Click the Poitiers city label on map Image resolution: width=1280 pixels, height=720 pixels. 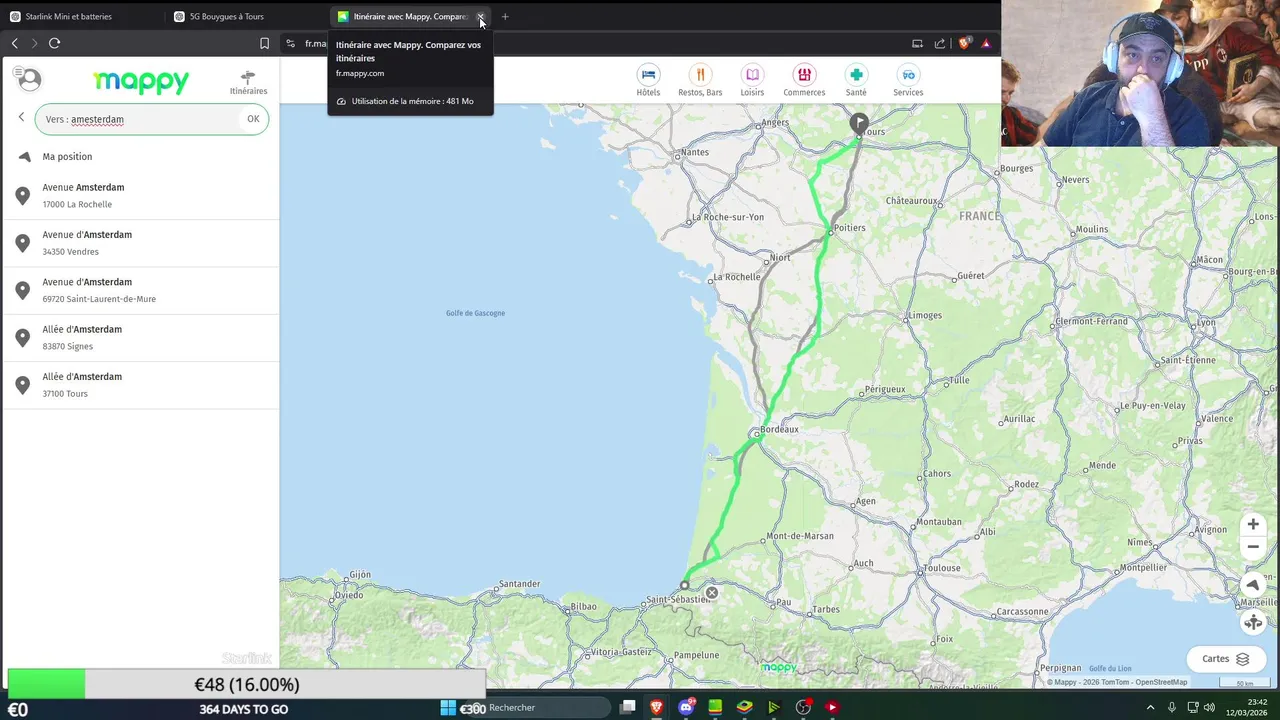pos(849,227)
